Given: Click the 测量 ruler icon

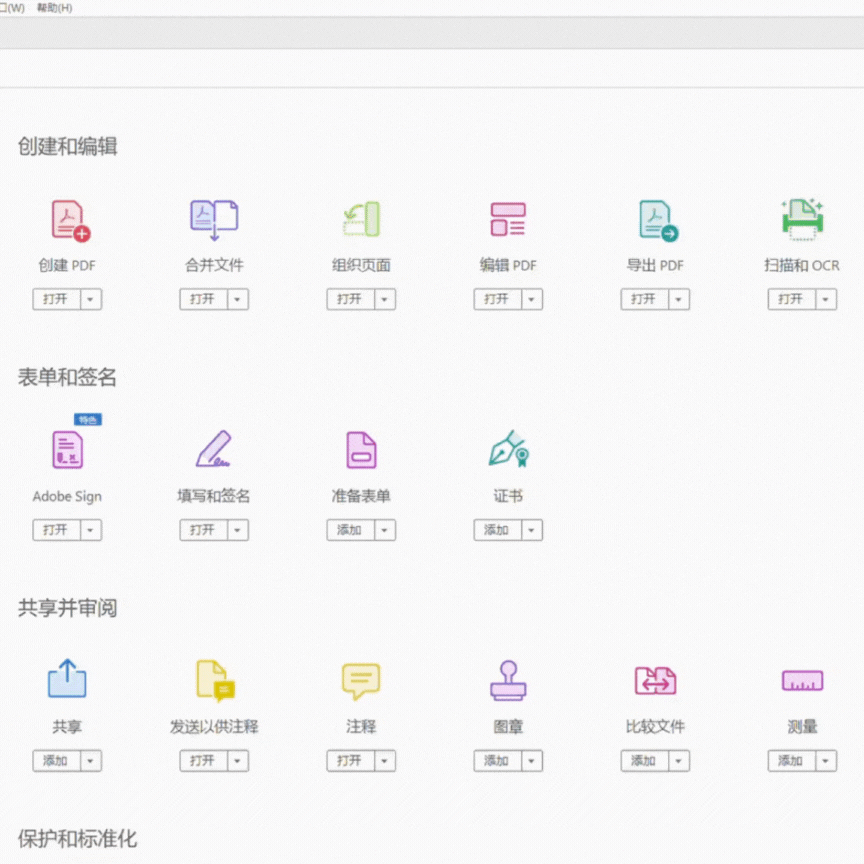Looking at the screenshot, I should click(801, 681).
